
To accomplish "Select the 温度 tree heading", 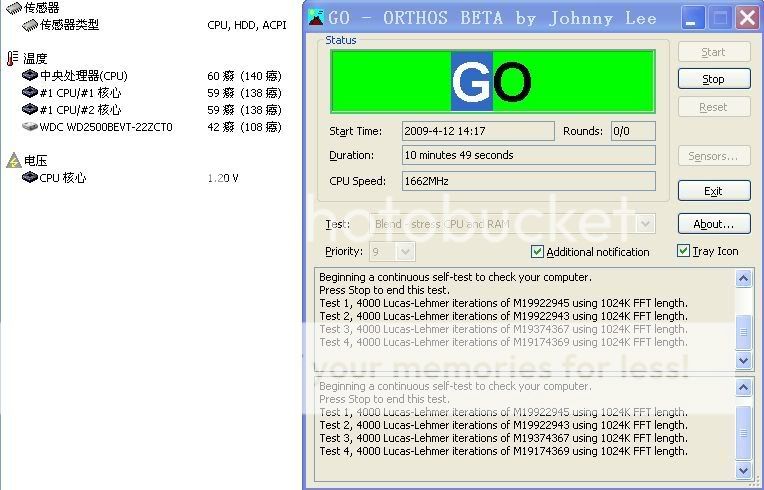I will coord(36,59).
